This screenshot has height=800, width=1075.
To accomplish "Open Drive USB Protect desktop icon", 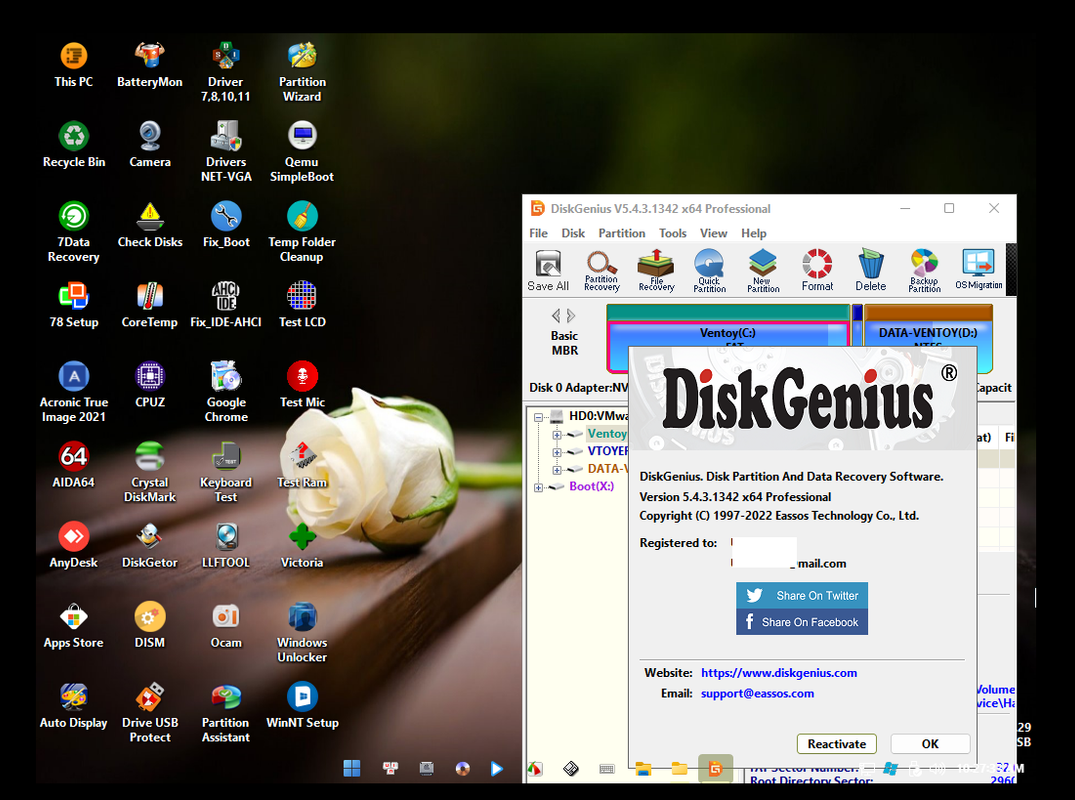I will (149, 714).
